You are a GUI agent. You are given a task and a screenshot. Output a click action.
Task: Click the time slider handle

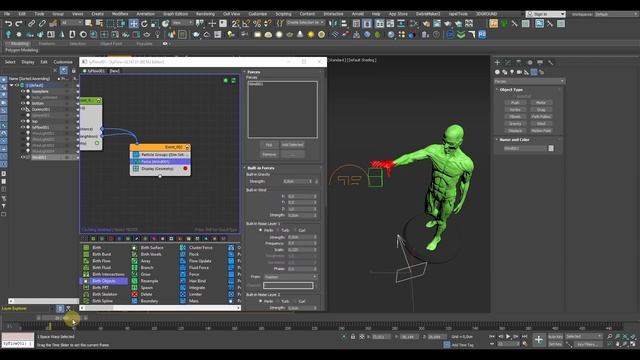(61, 318)
